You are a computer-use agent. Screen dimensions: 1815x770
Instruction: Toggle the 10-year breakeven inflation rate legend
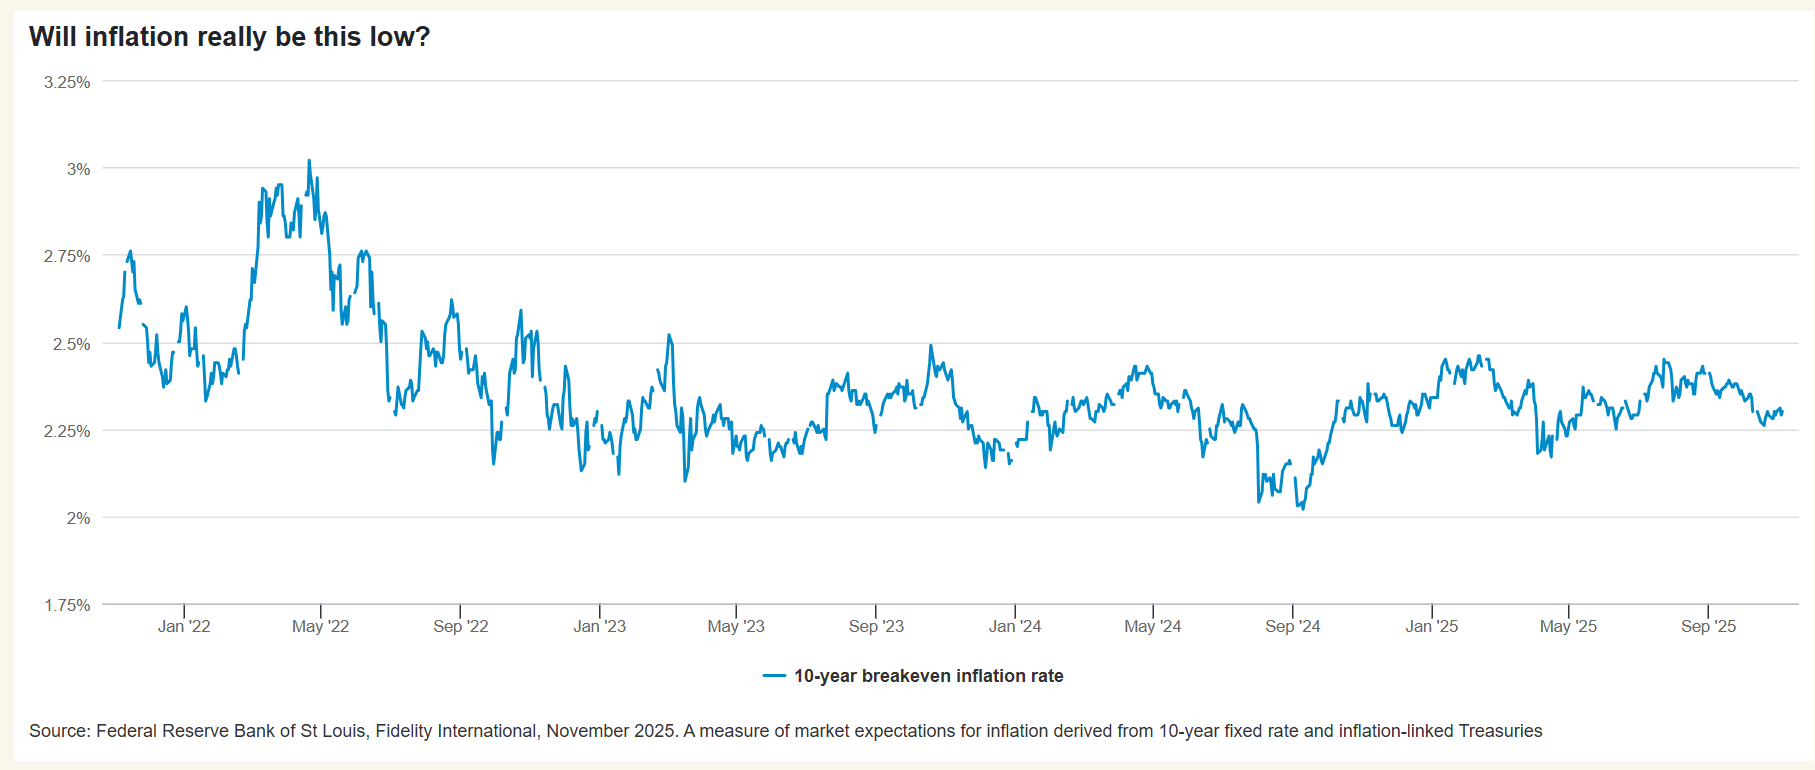[928, 676]
